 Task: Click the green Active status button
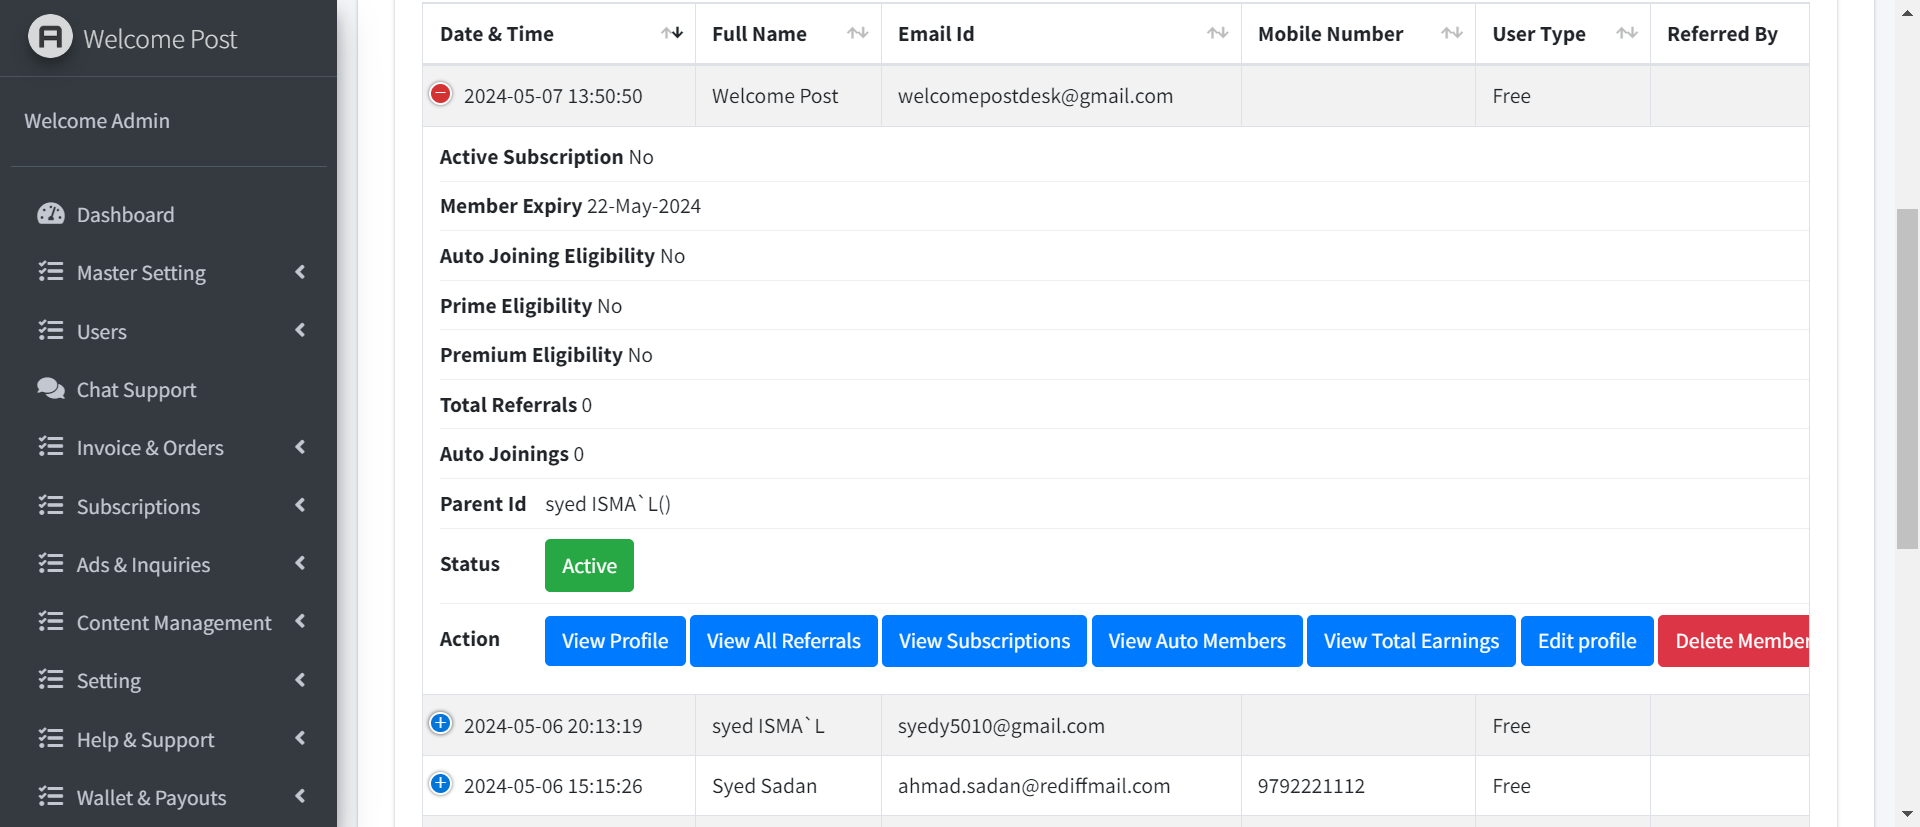tap(589, 566)
